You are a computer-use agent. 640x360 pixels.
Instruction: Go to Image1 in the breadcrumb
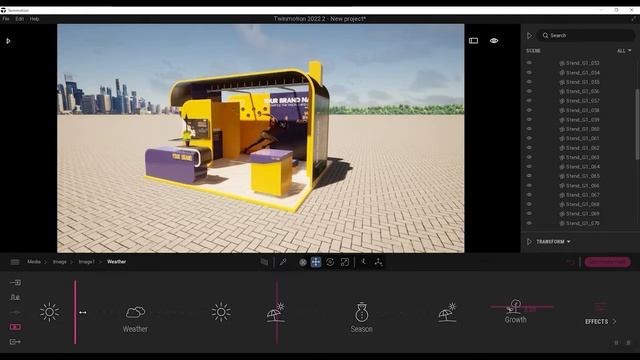(87, 262)
